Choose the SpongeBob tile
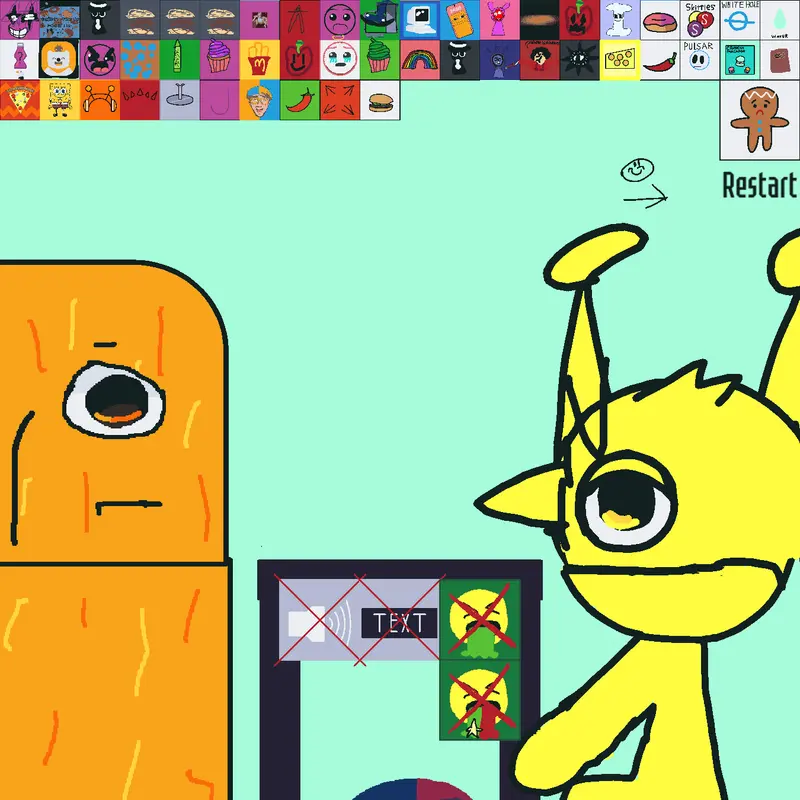The image size is (800, 800). tap(60, 100)
